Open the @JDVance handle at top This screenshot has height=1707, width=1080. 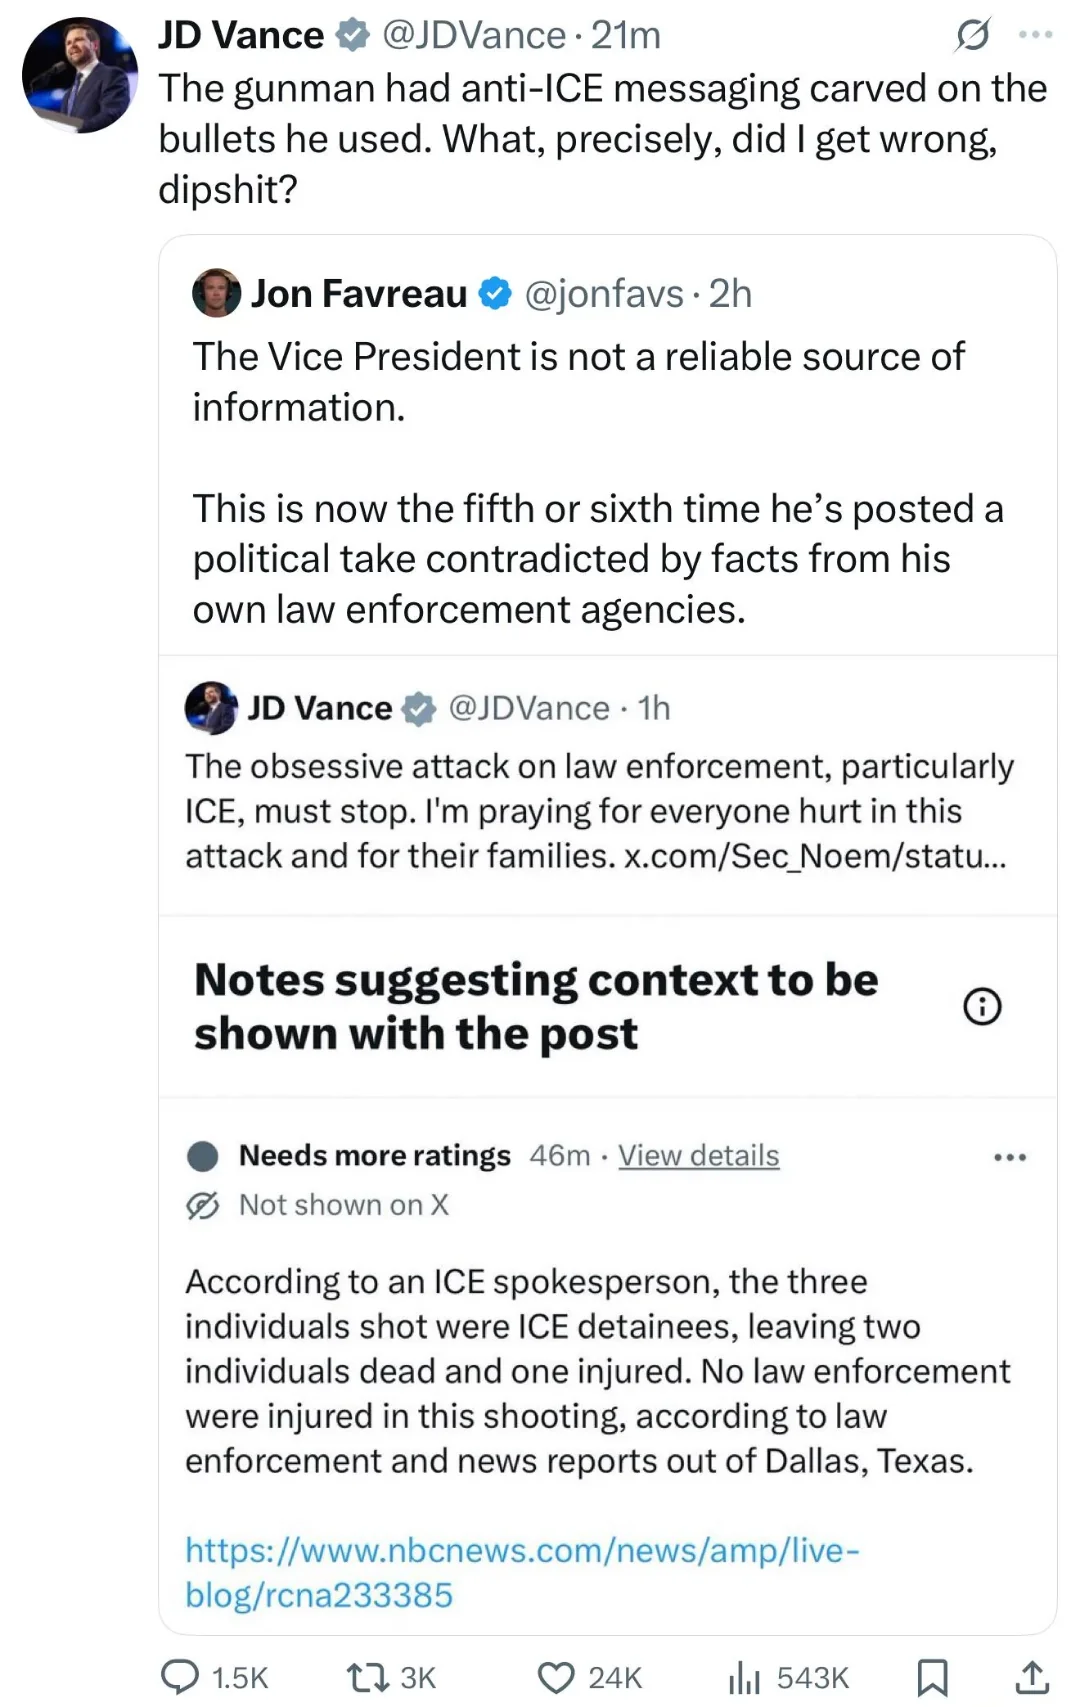pos(474,36)
